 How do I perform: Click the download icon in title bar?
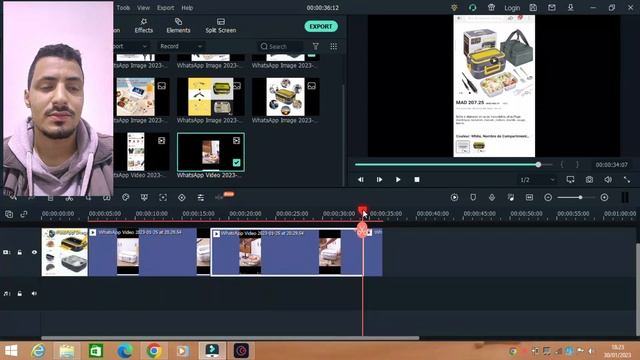click(571, 7)
